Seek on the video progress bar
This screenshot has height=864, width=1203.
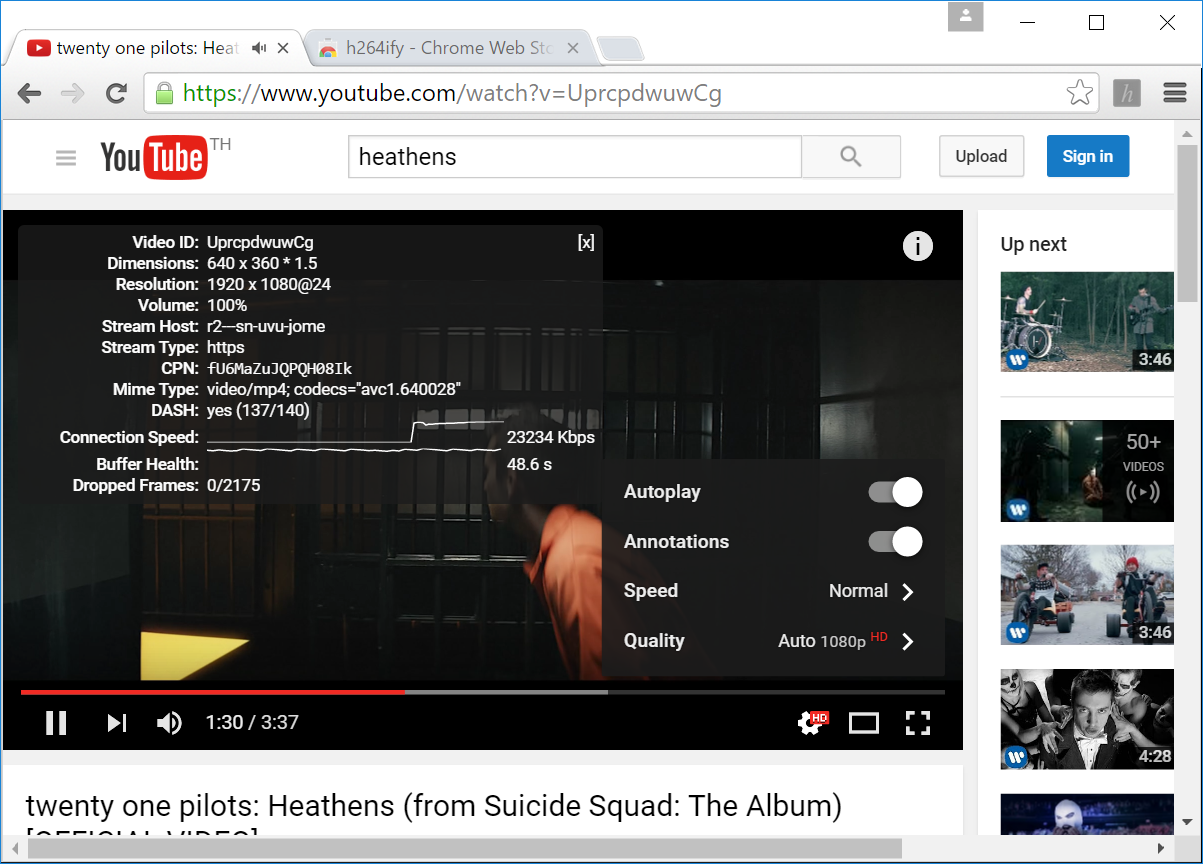tap(482, 691)
